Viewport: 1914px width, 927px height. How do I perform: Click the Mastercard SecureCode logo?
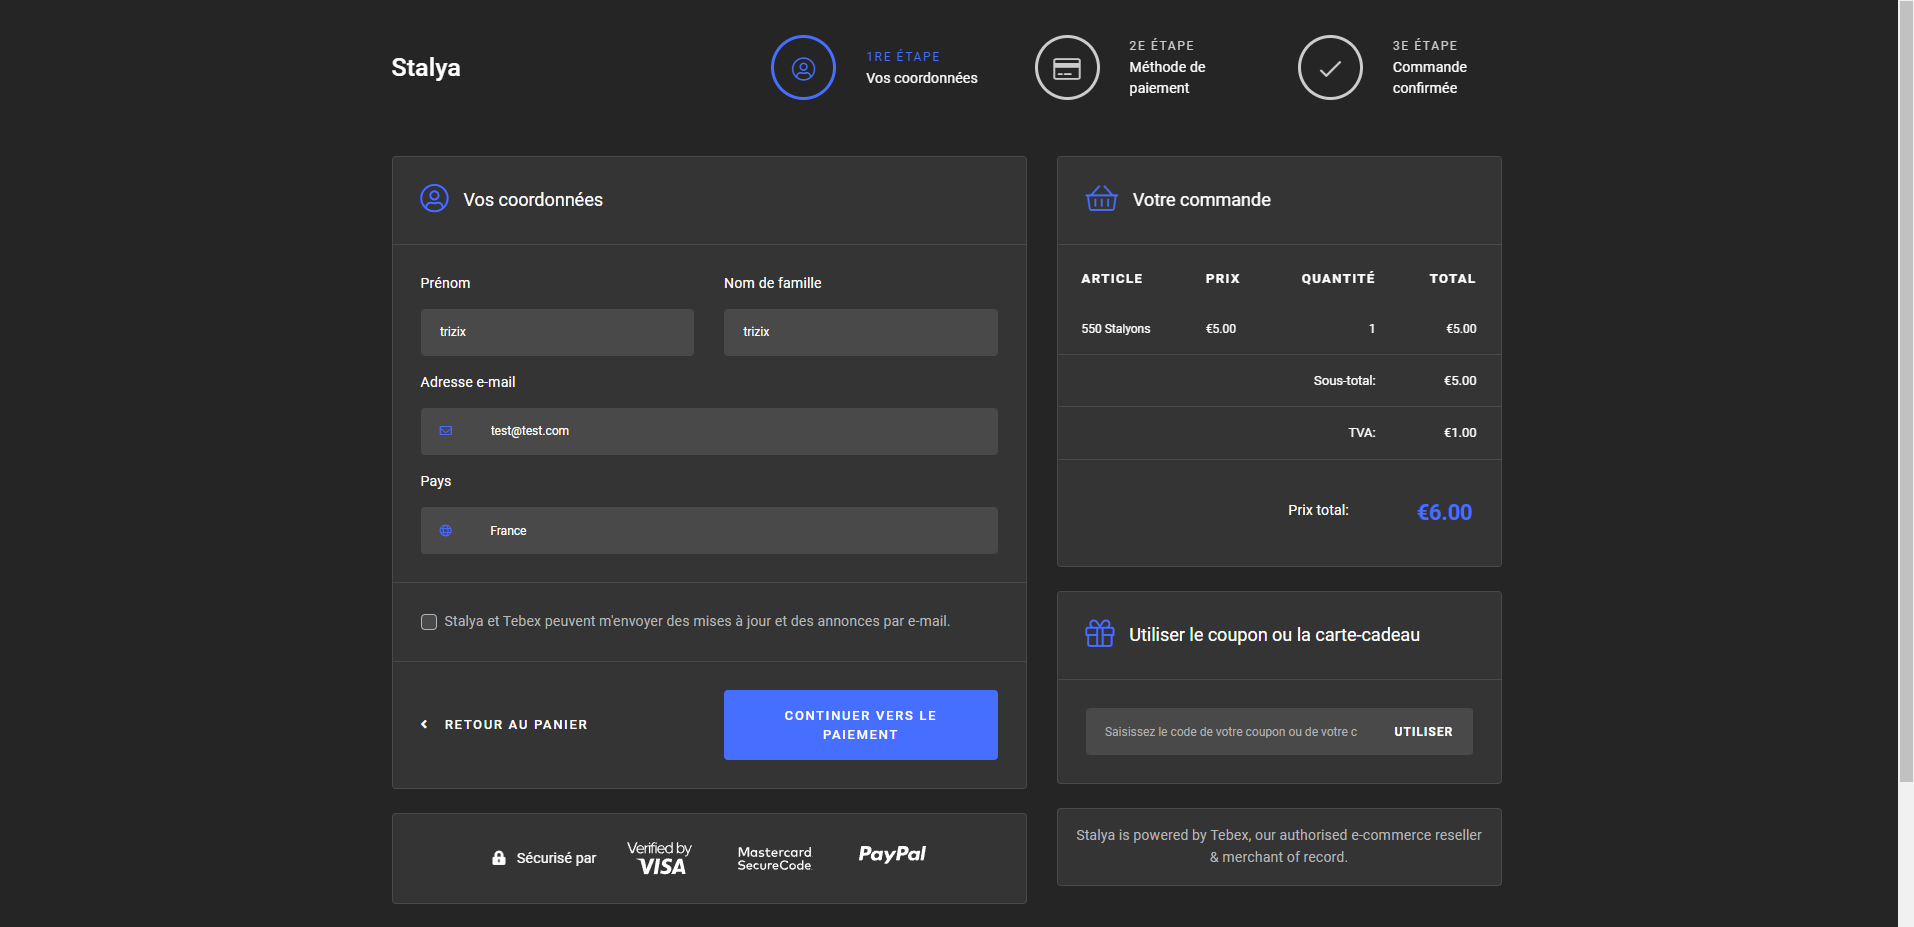(775, 859)
